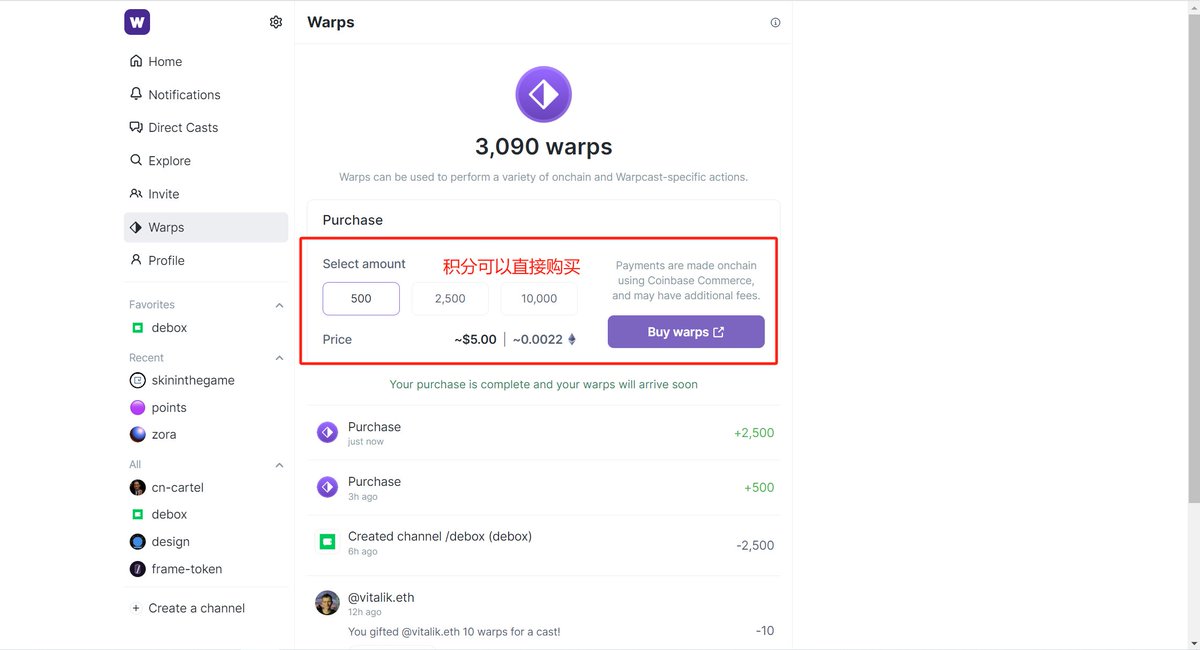1200x650 pixels.
Task: Click the info icon beside Warps title
Action: 775,23
